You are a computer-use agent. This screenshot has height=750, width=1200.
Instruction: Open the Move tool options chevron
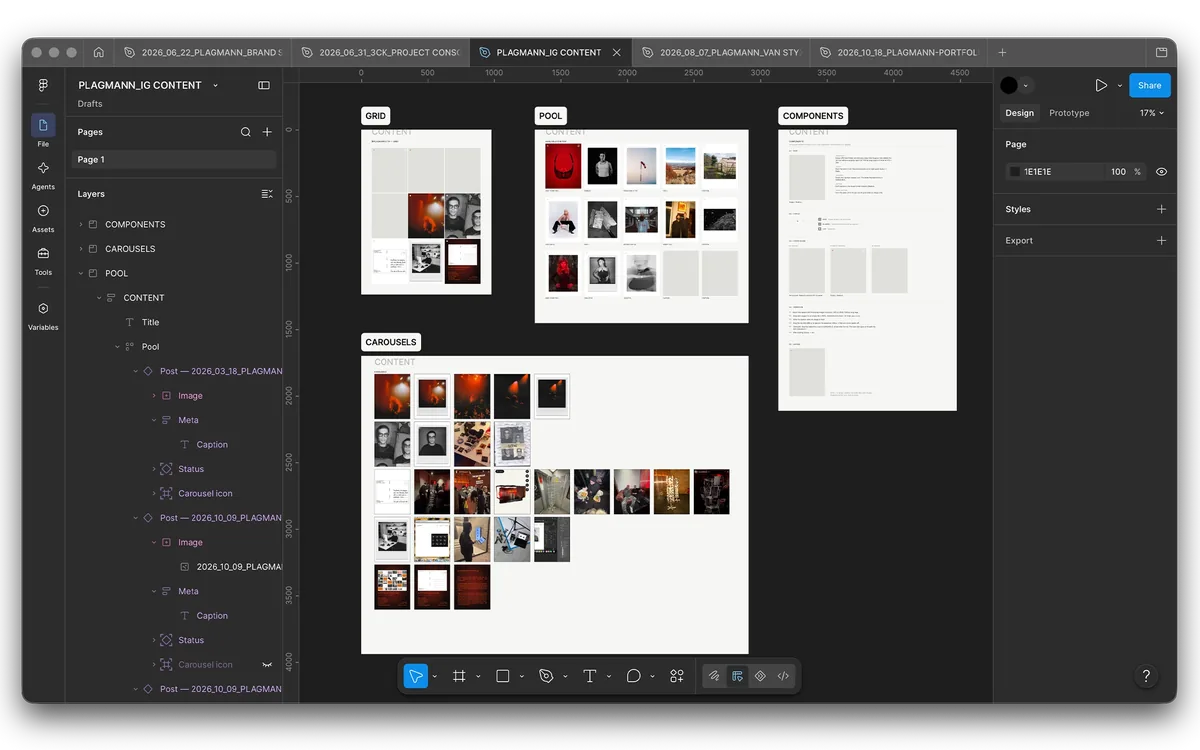pos(434,677)
